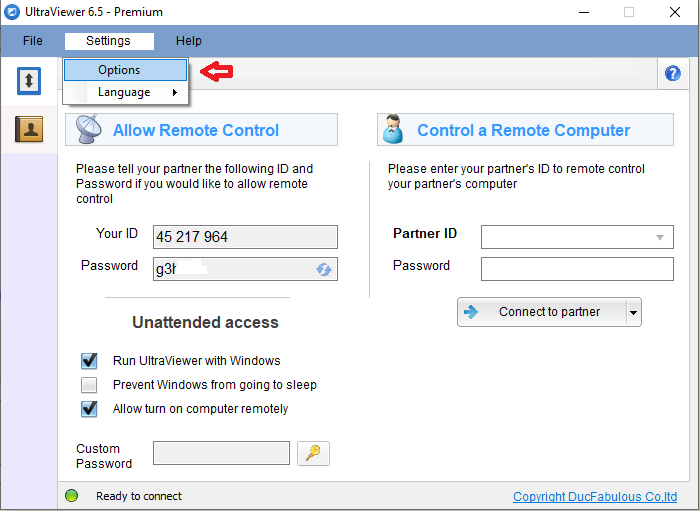The width and height of the screenshot is (700, 511).
Task: Expand the Partner ID dropdown list
Action: [660, 237]
